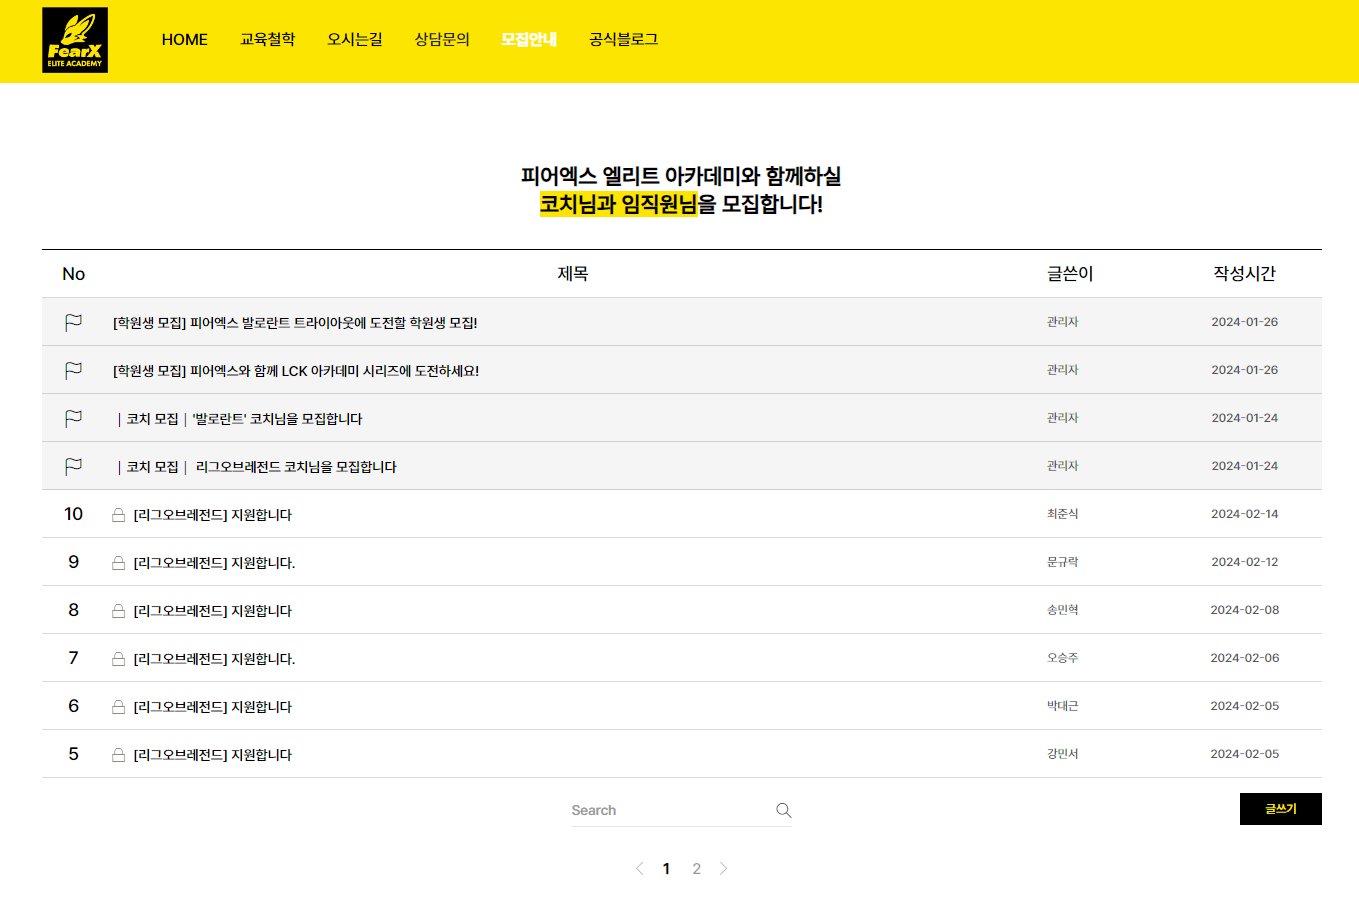Click the lock icon on post number 6

pyautogui.click(x=118, y=707)
